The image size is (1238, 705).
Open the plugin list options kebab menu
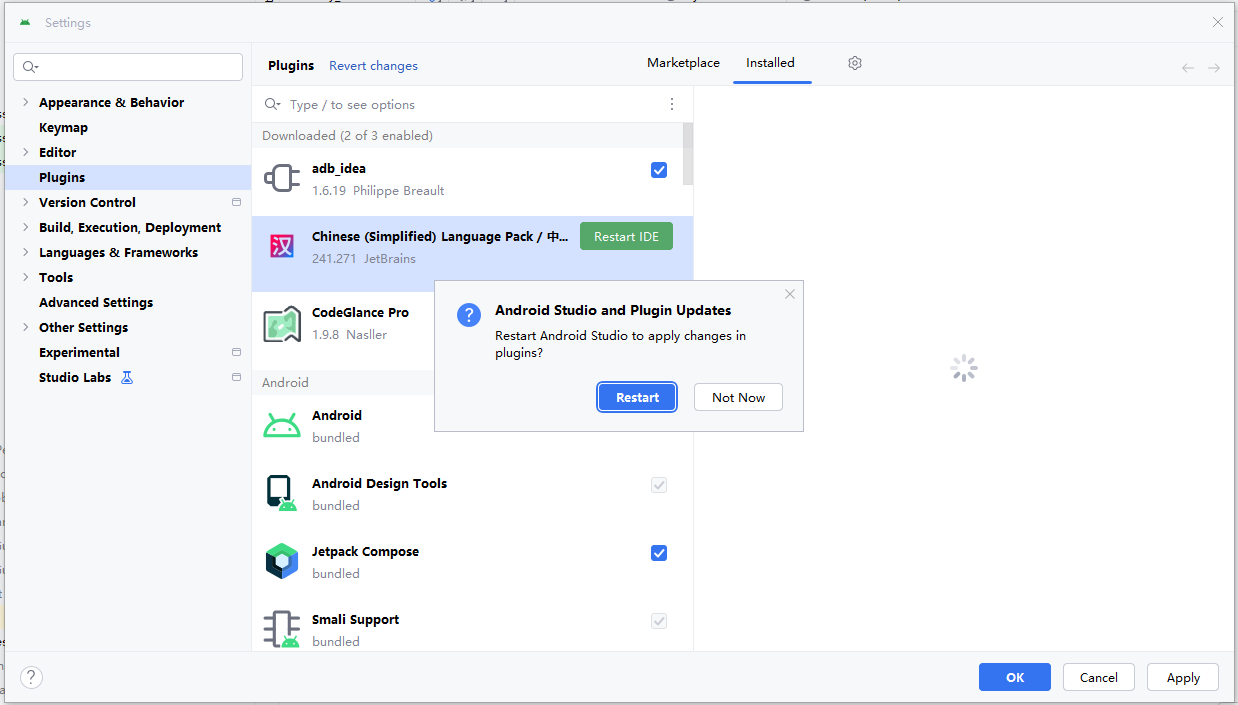(x=672, y=104)
